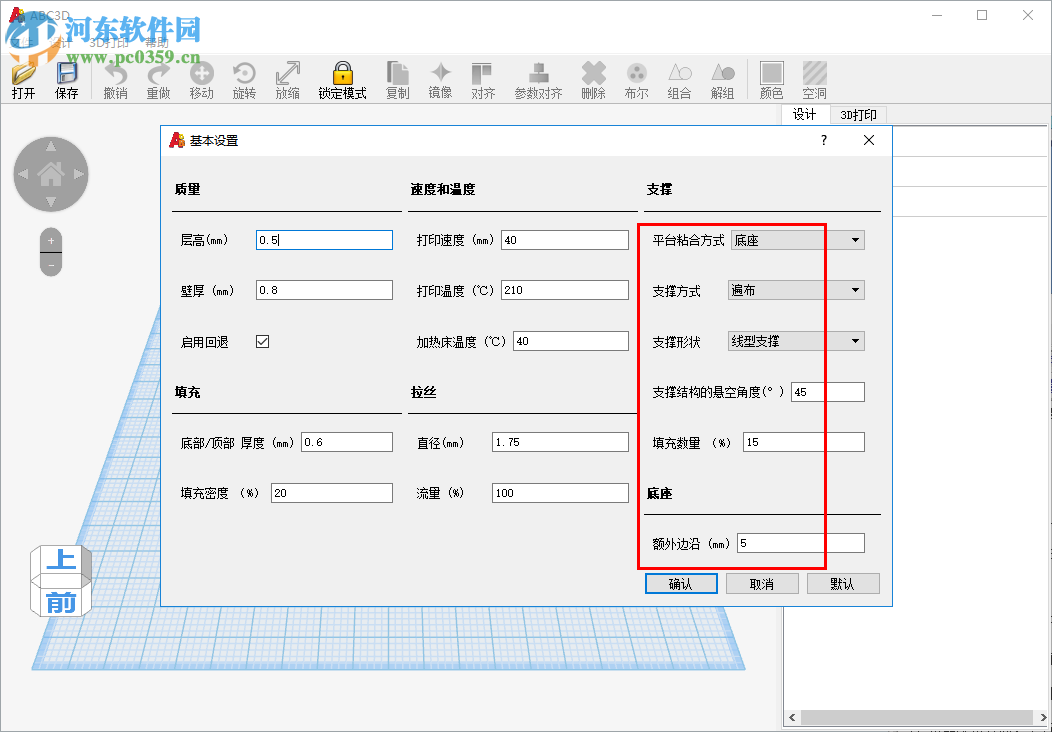
Task: Click the 取消 button
Action: pos(761,584)
